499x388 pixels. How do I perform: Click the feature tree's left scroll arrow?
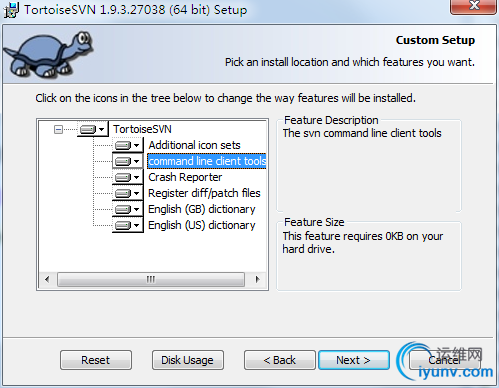click(47, 279)
